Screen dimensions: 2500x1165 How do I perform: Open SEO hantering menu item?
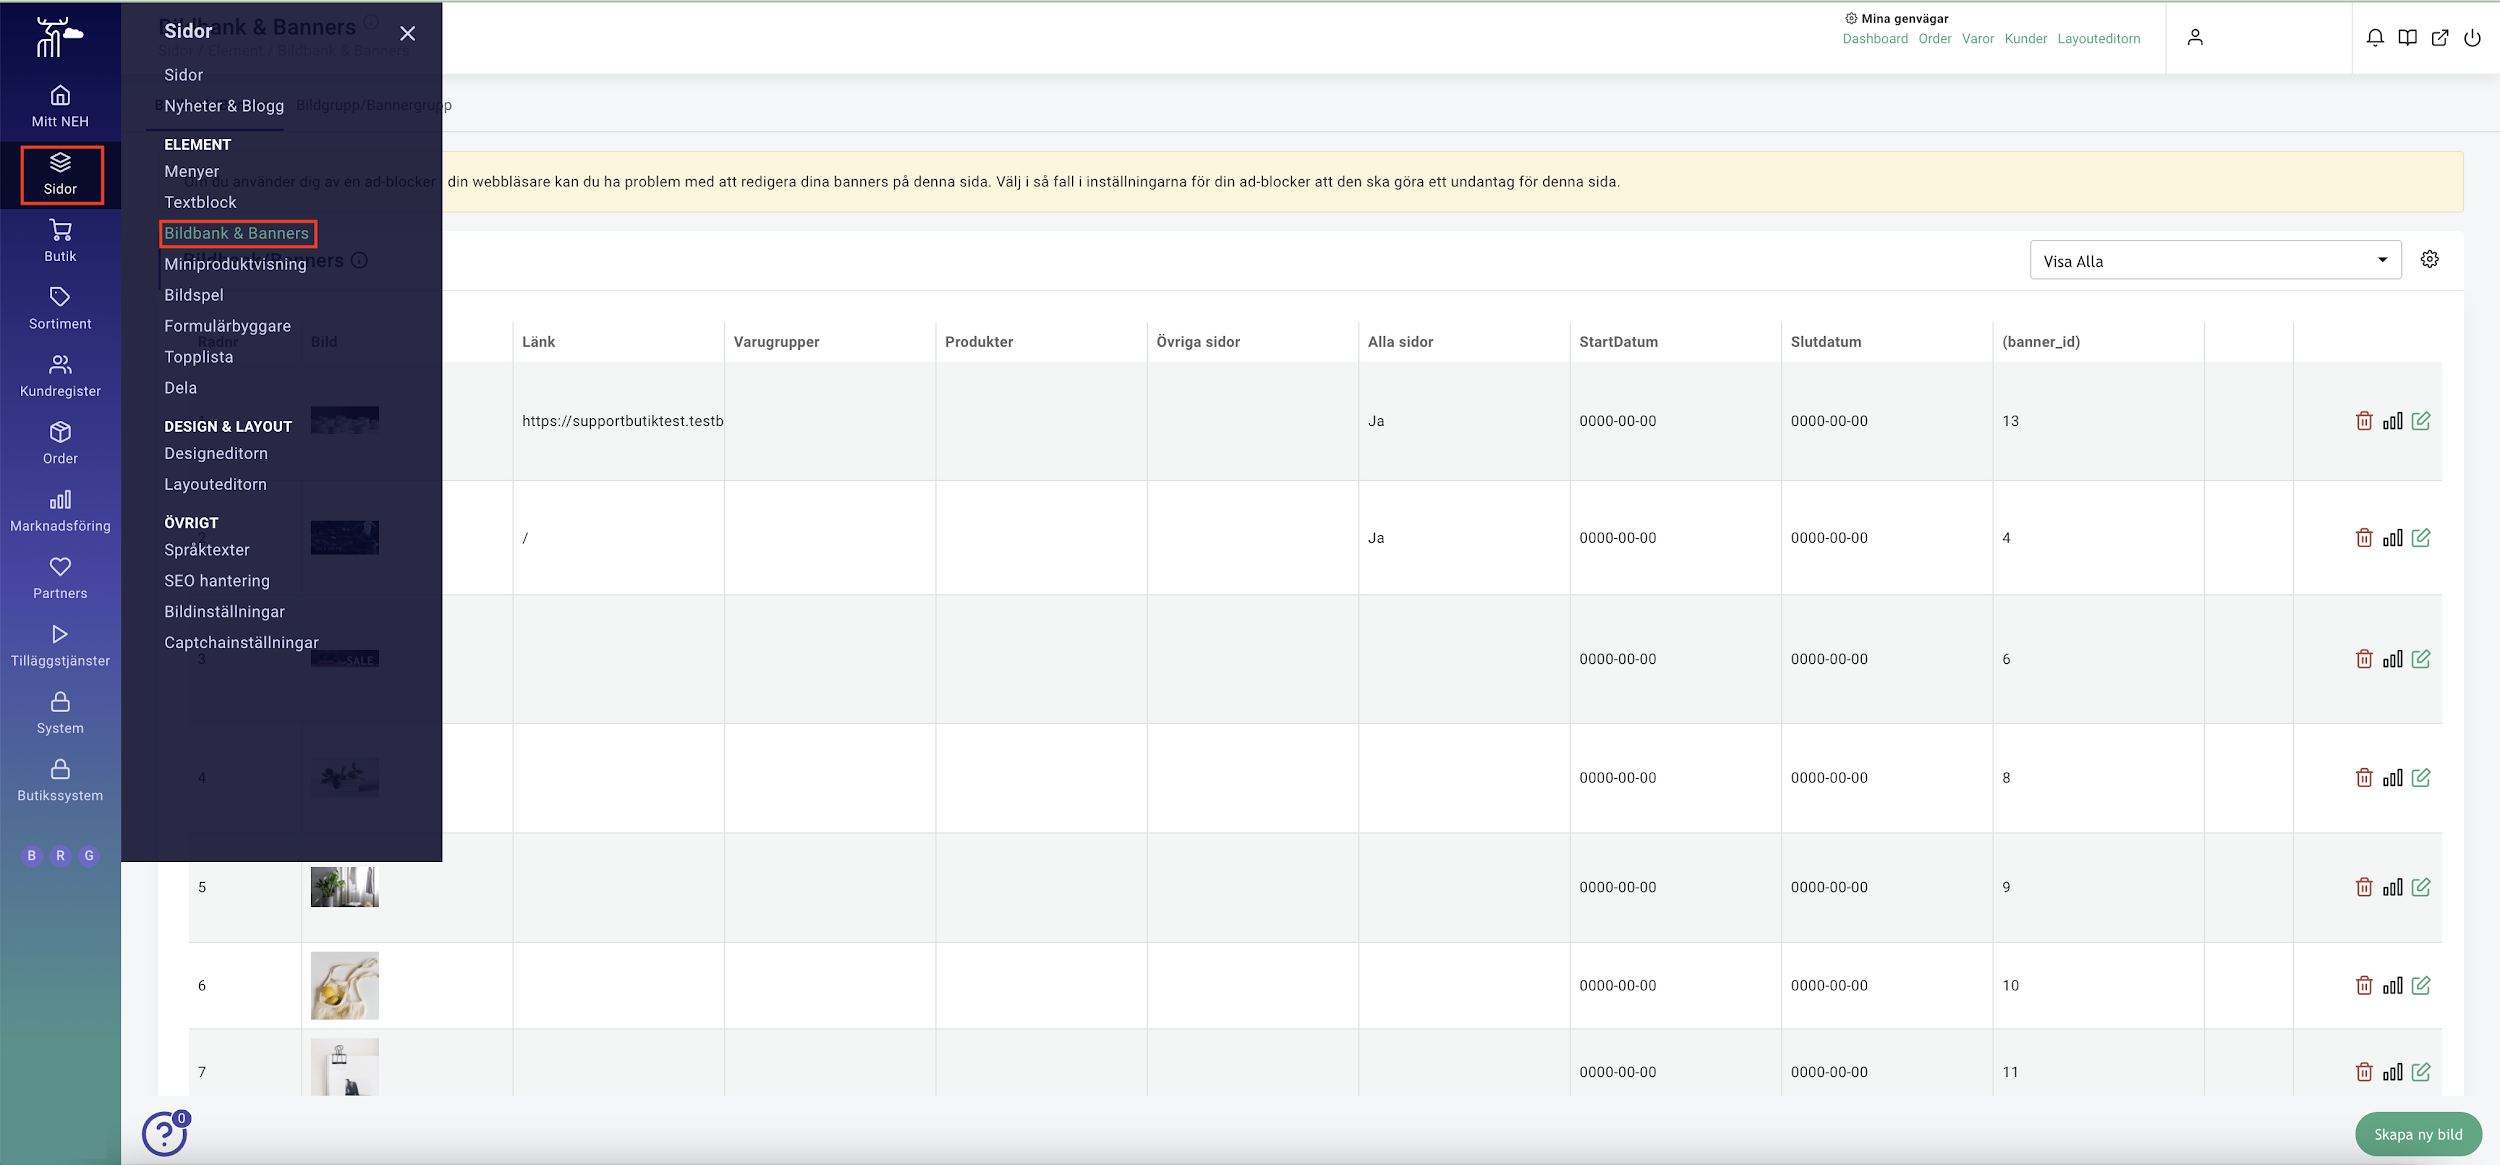point(217,581)
